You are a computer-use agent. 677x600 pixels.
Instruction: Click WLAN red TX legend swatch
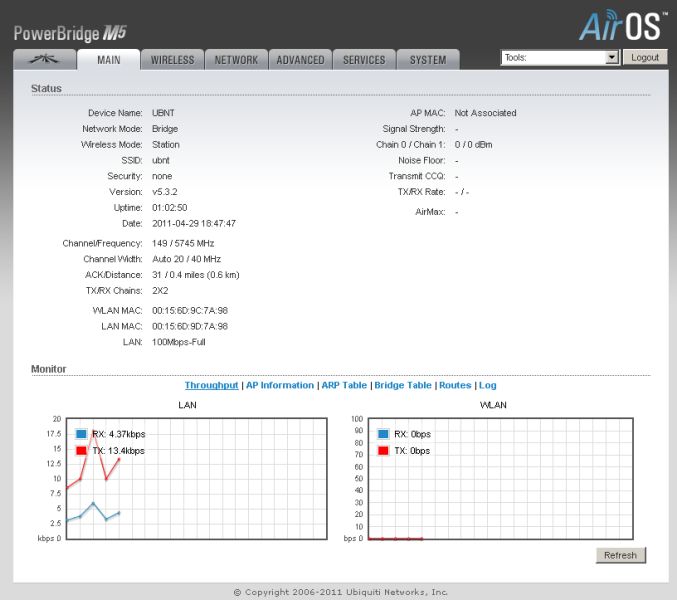pos(383,451)
